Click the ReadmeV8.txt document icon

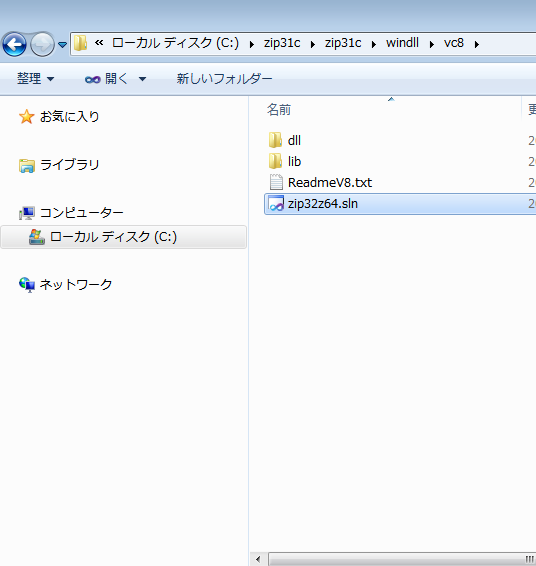click(276, 182)
